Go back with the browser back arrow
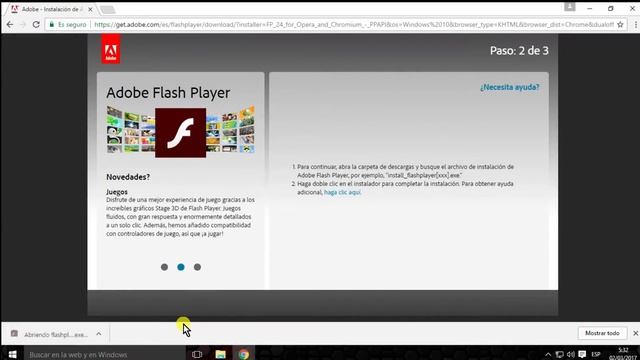640x360 pixels. pos(10,24)
